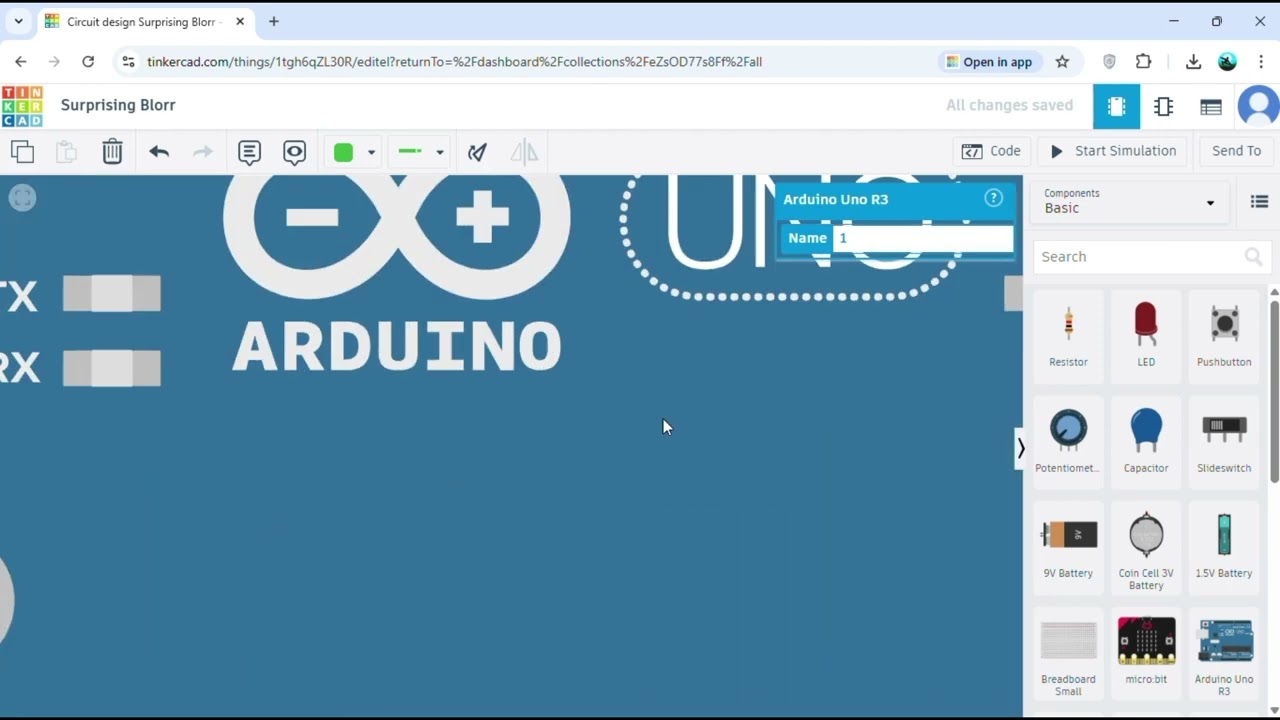Click the shield extension icon

click(1109, 62)
